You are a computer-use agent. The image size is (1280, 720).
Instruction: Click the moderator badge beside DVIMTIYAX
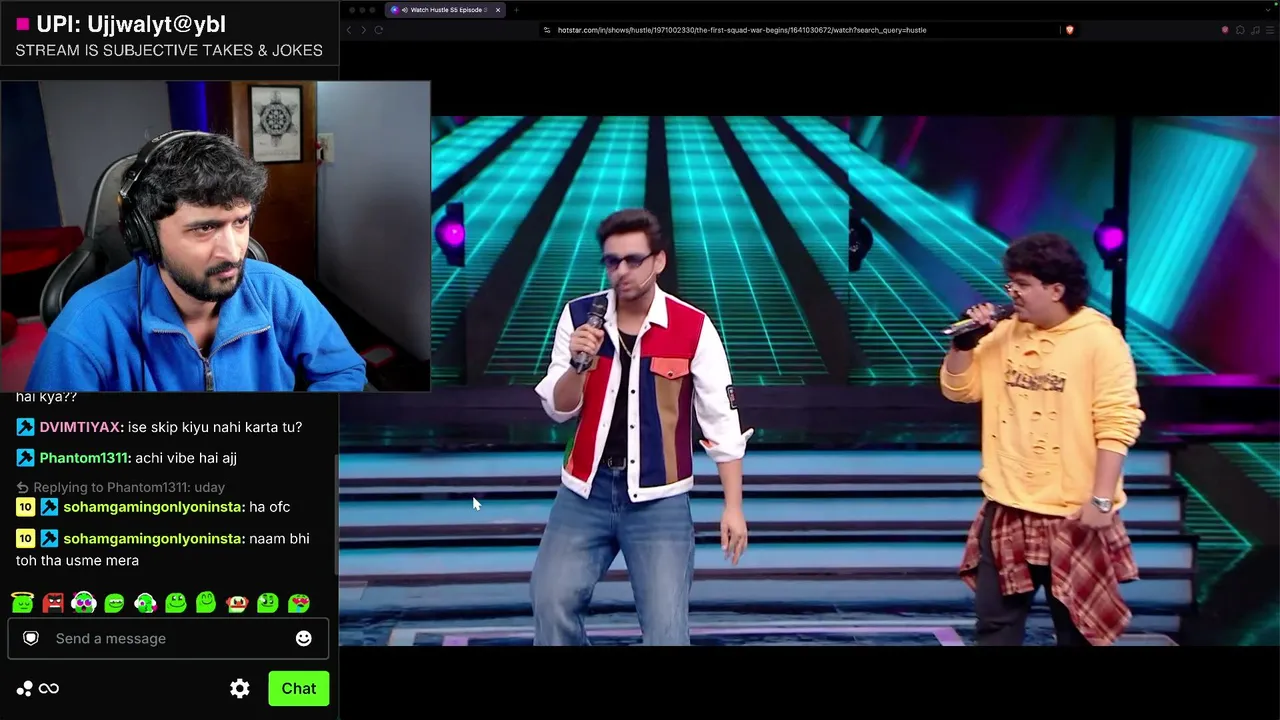click(x=25, y=427)
